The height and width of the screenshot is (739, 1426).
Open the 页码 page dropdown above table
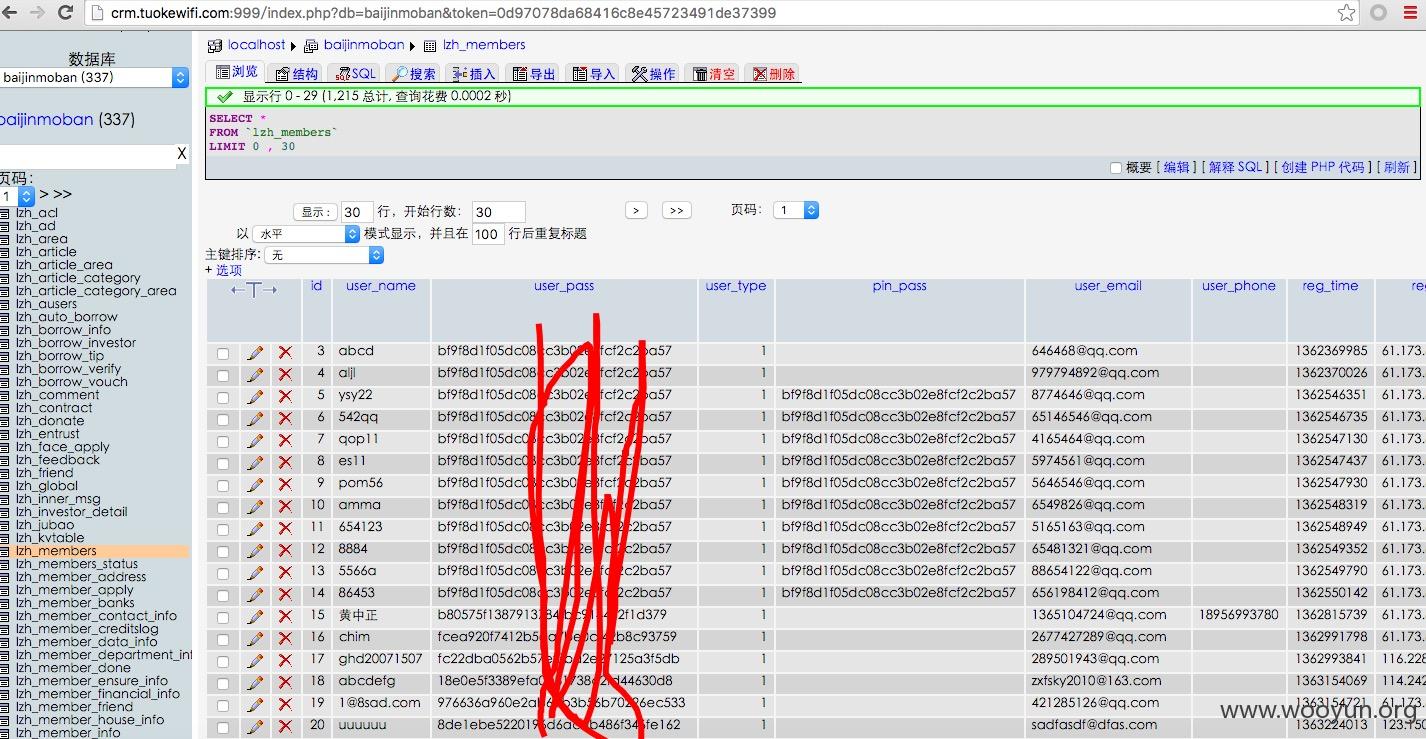point(797,210)
